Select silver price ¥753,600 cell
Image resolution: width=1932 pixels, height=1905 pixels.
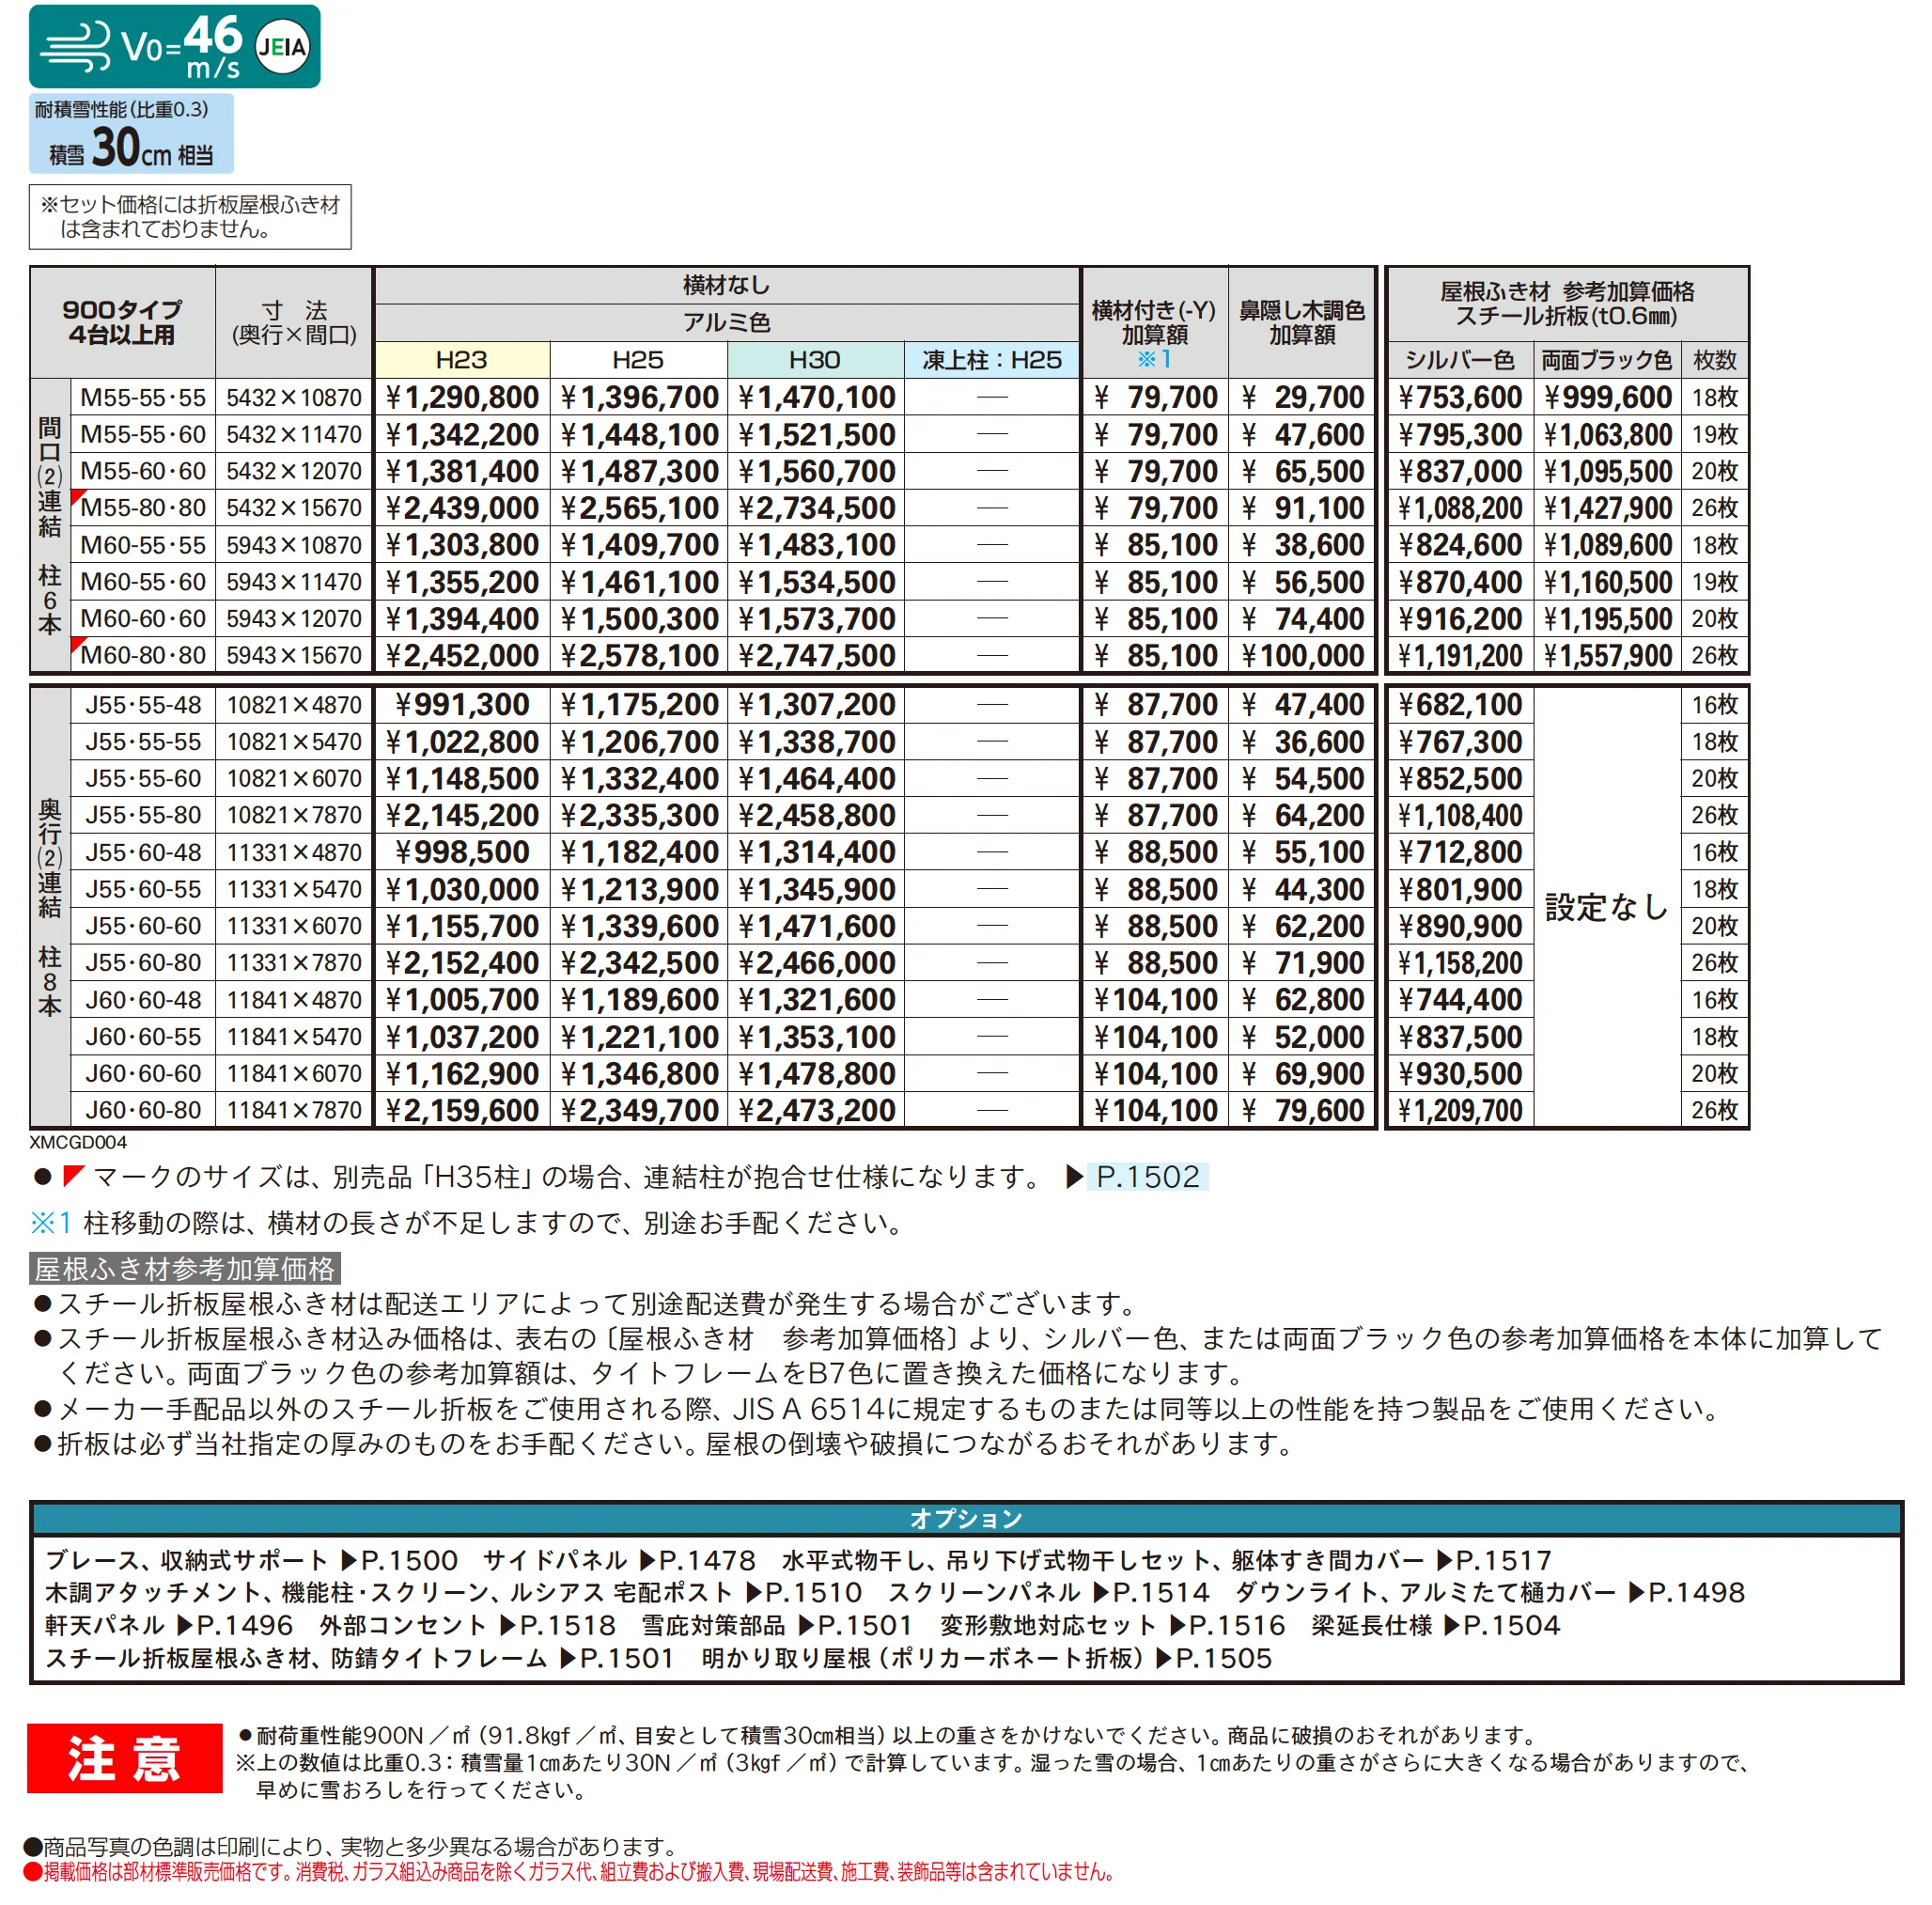(1460, 397)
